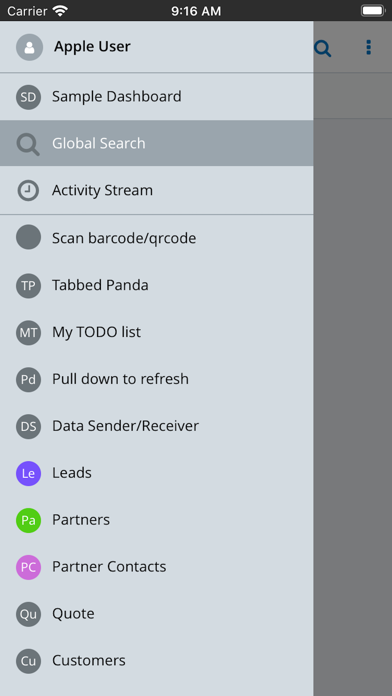Go to Quote module
This screenshot has height=696, width=392.
point(157,614)
